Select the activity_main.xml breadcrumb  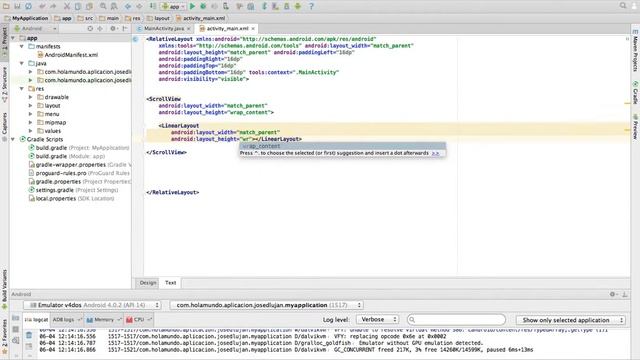[200, 18]
